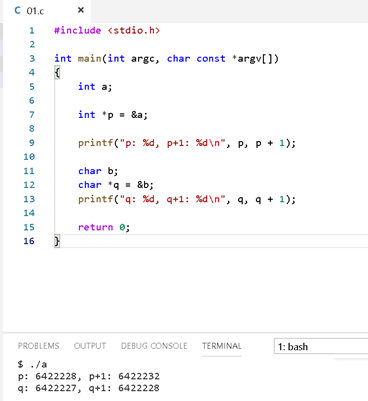Open the PROBLEMS panel tab
Viewport: 368px width, 401px height.
pyautogui.click(x=38, y=346)
